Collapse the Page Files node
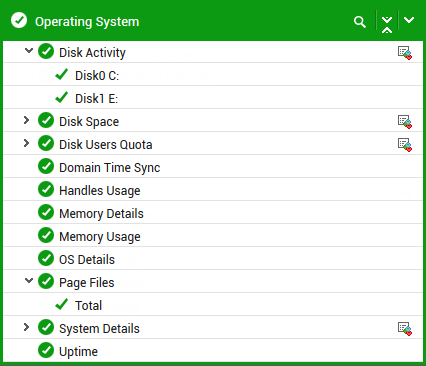426x366 pixels. pyautogui.click(x=29, y=281)
